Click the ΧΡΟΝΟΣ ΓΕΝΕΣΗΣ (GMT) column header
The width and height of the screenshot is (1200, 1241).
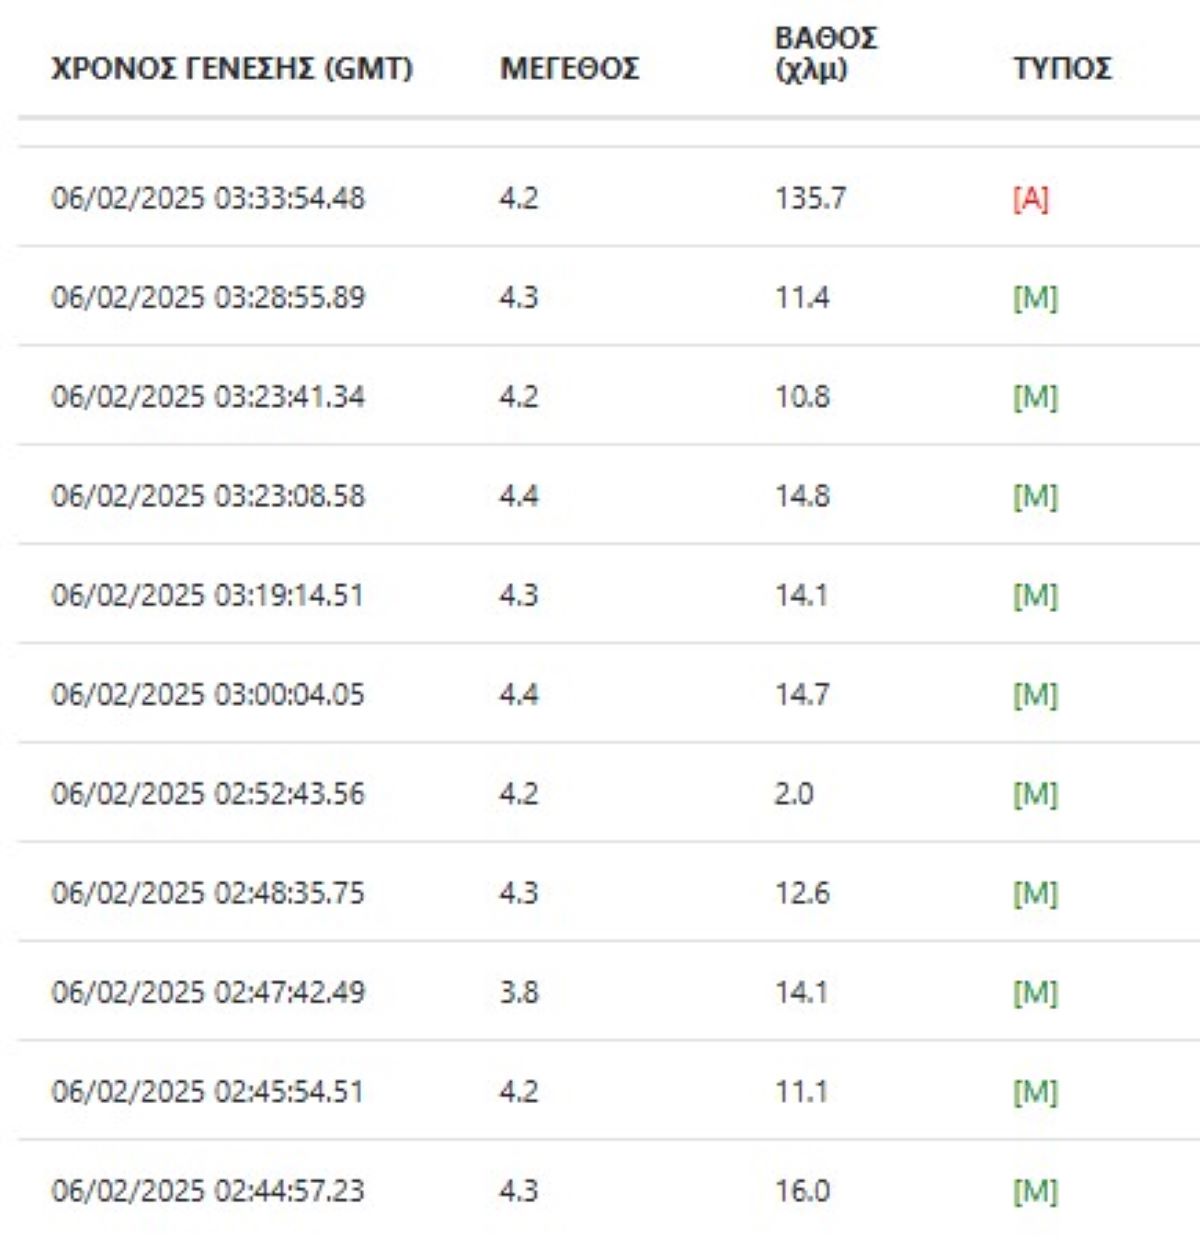tap(231, 69)
